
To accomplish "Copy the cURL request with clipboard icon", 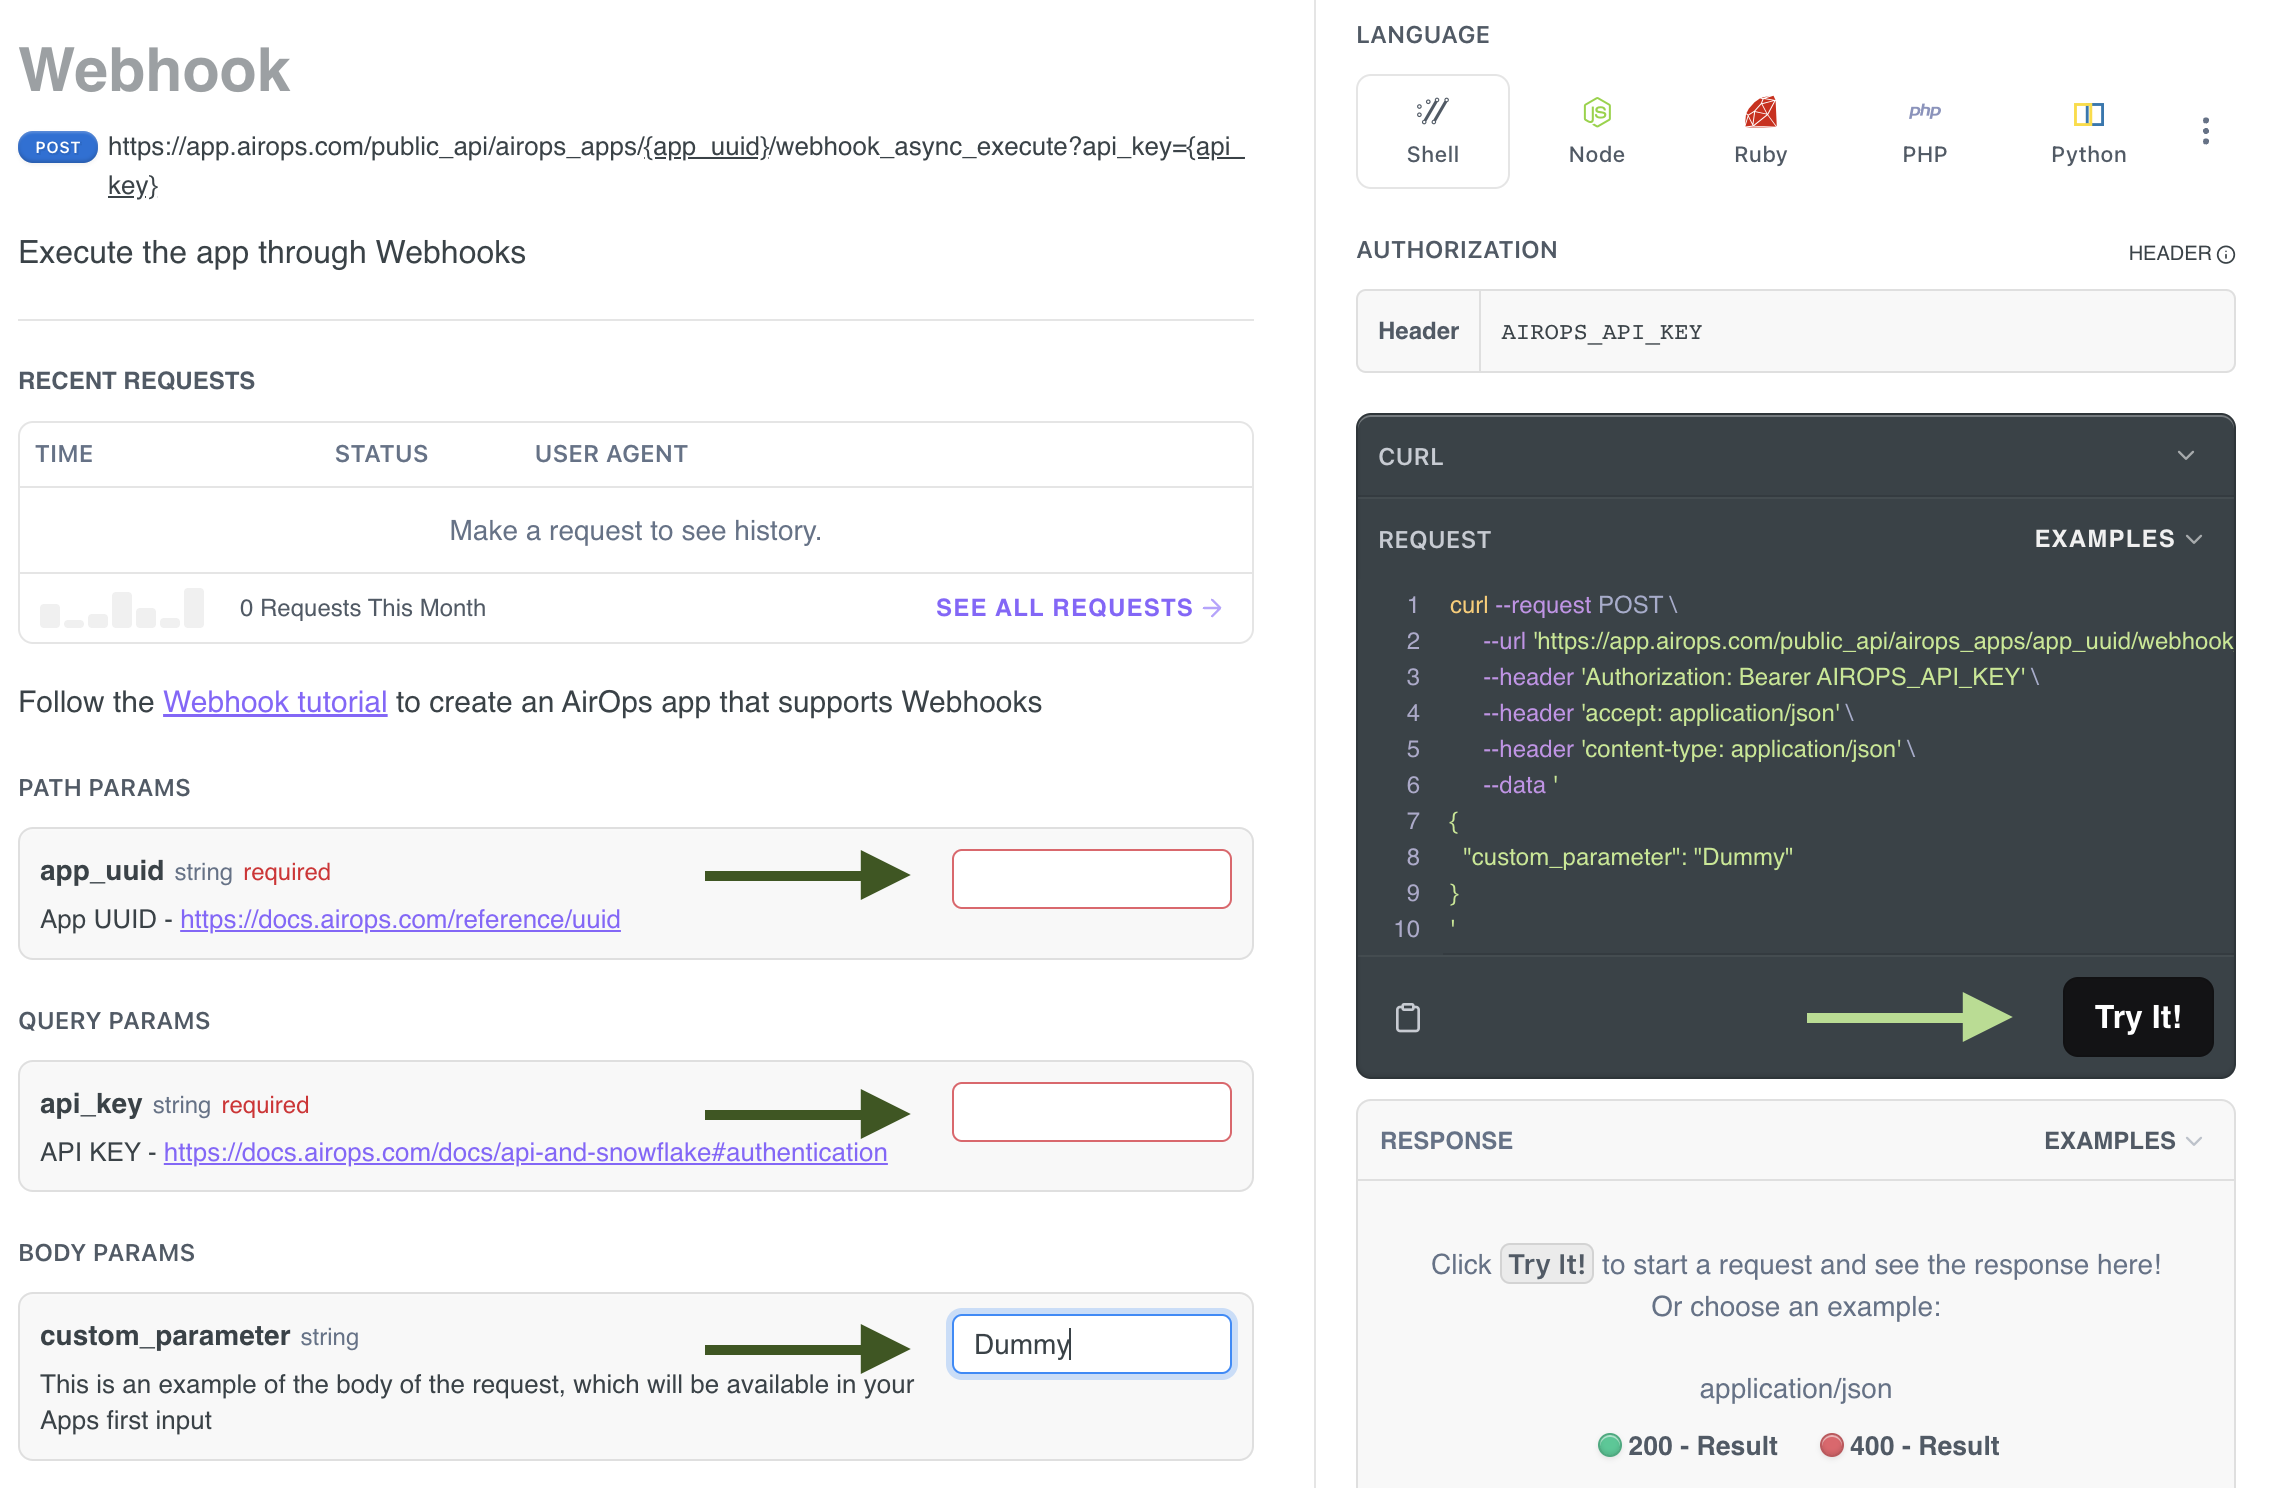I will click(x=1408, y=1018).
